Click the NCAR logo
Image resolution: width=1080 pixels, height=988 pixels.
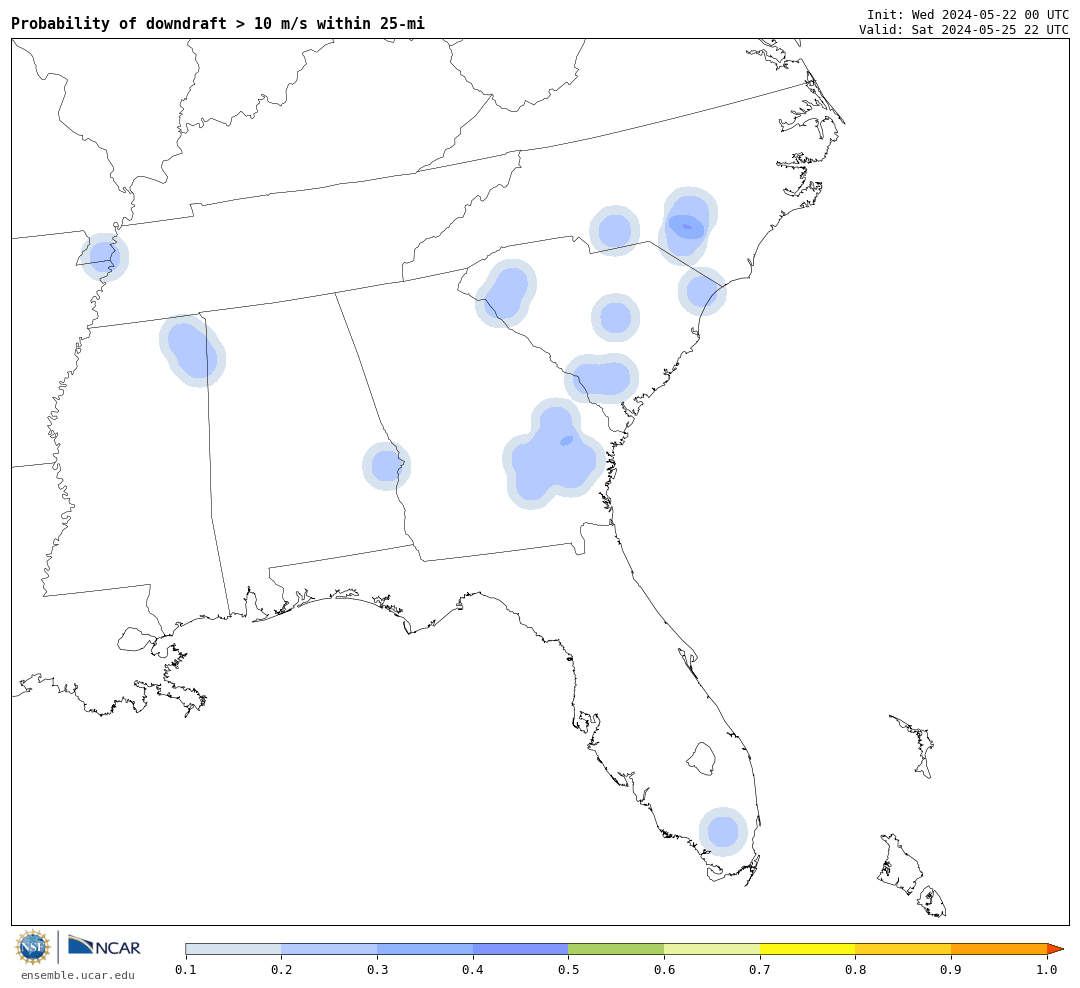[x=104, y=946]
